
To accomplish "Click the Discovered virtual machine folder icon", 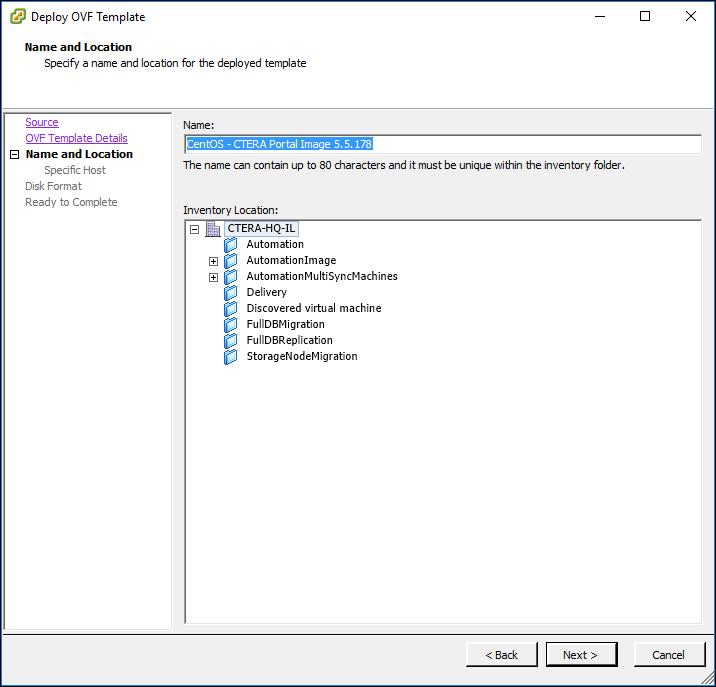I will [x=231, y=309].
